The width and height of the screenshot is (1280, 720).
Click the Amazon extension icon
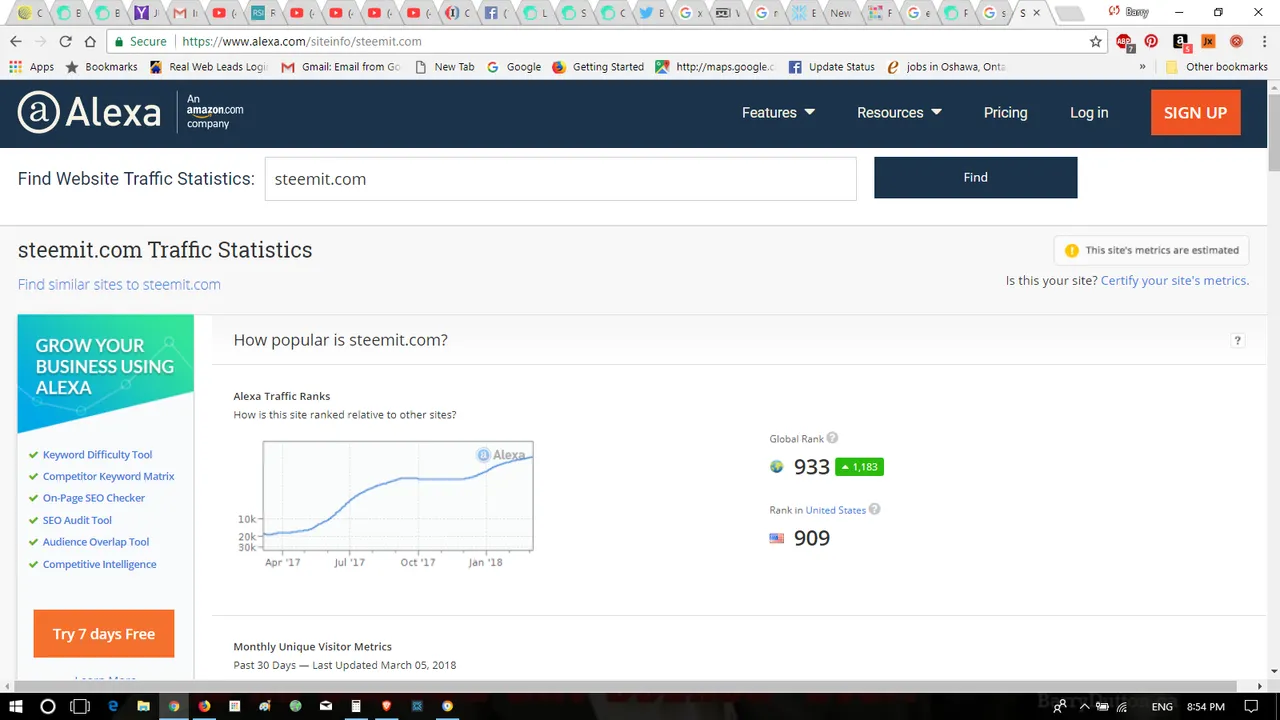point(1181,41)
